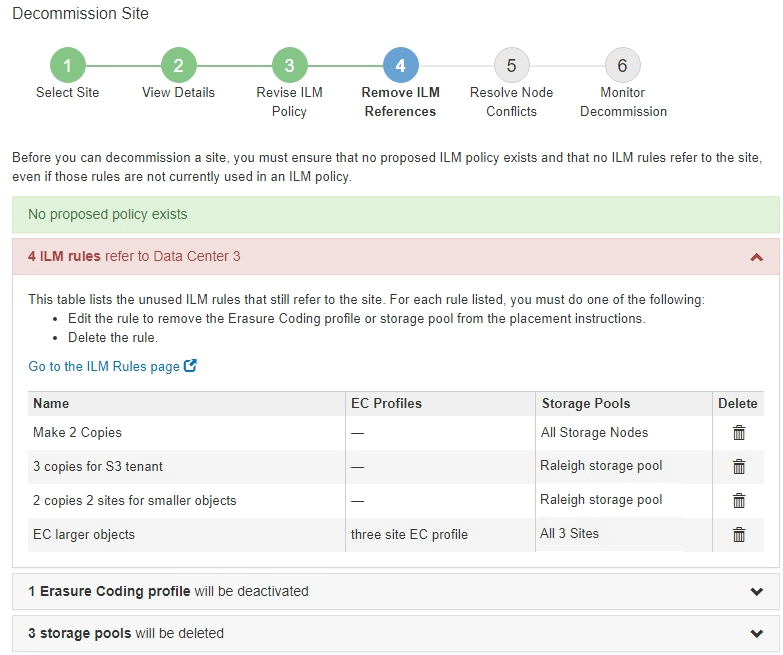Screen dimensions: 783x655
Task: Delete the 2 copies 2 sites rule
Action: click(739, 501)
